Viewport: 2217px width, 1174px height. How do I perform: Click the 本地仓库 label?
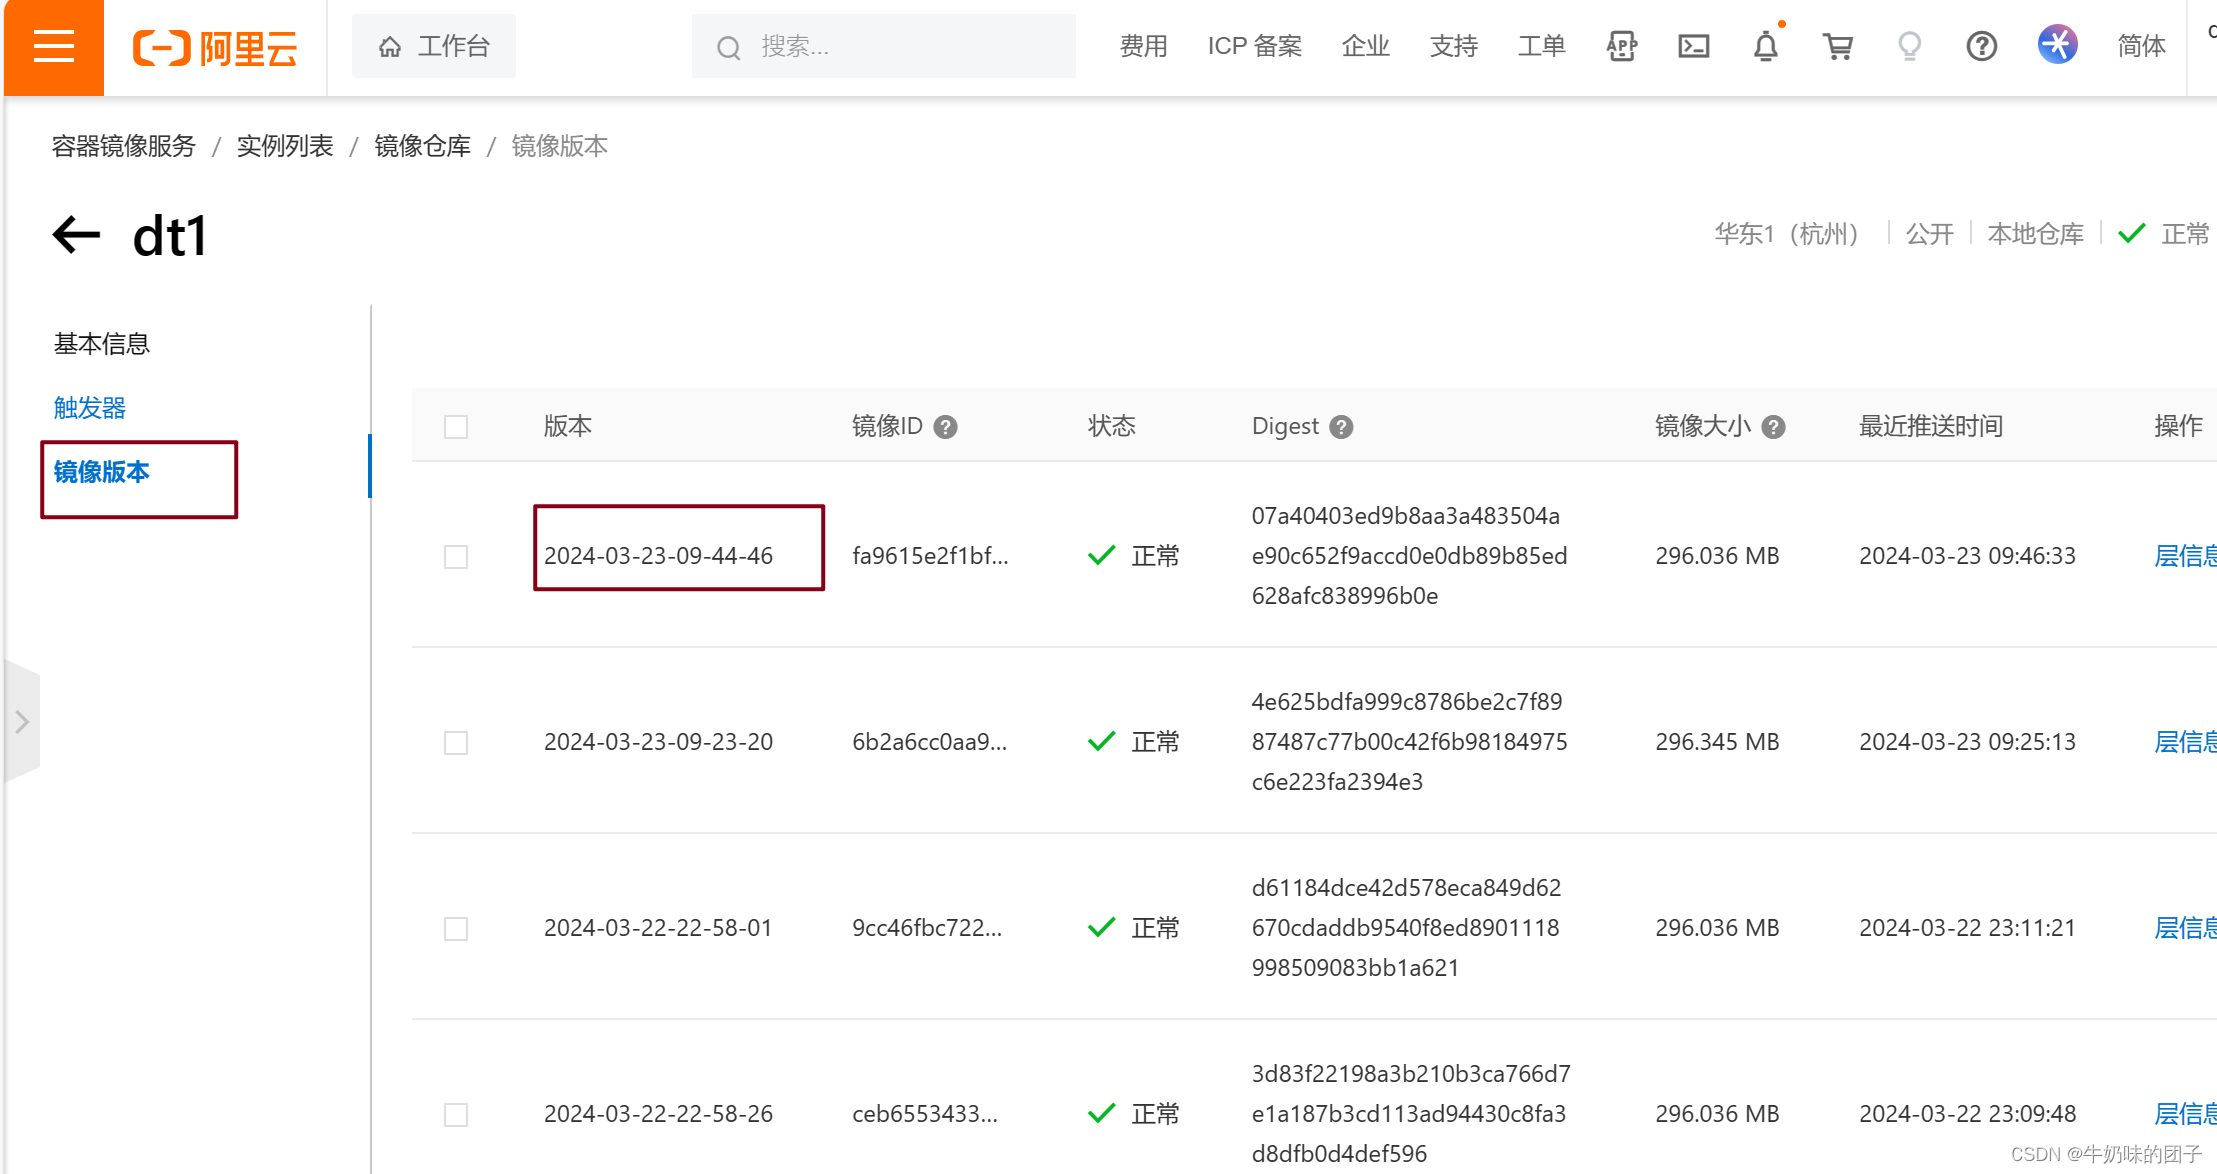[2036, 234]
